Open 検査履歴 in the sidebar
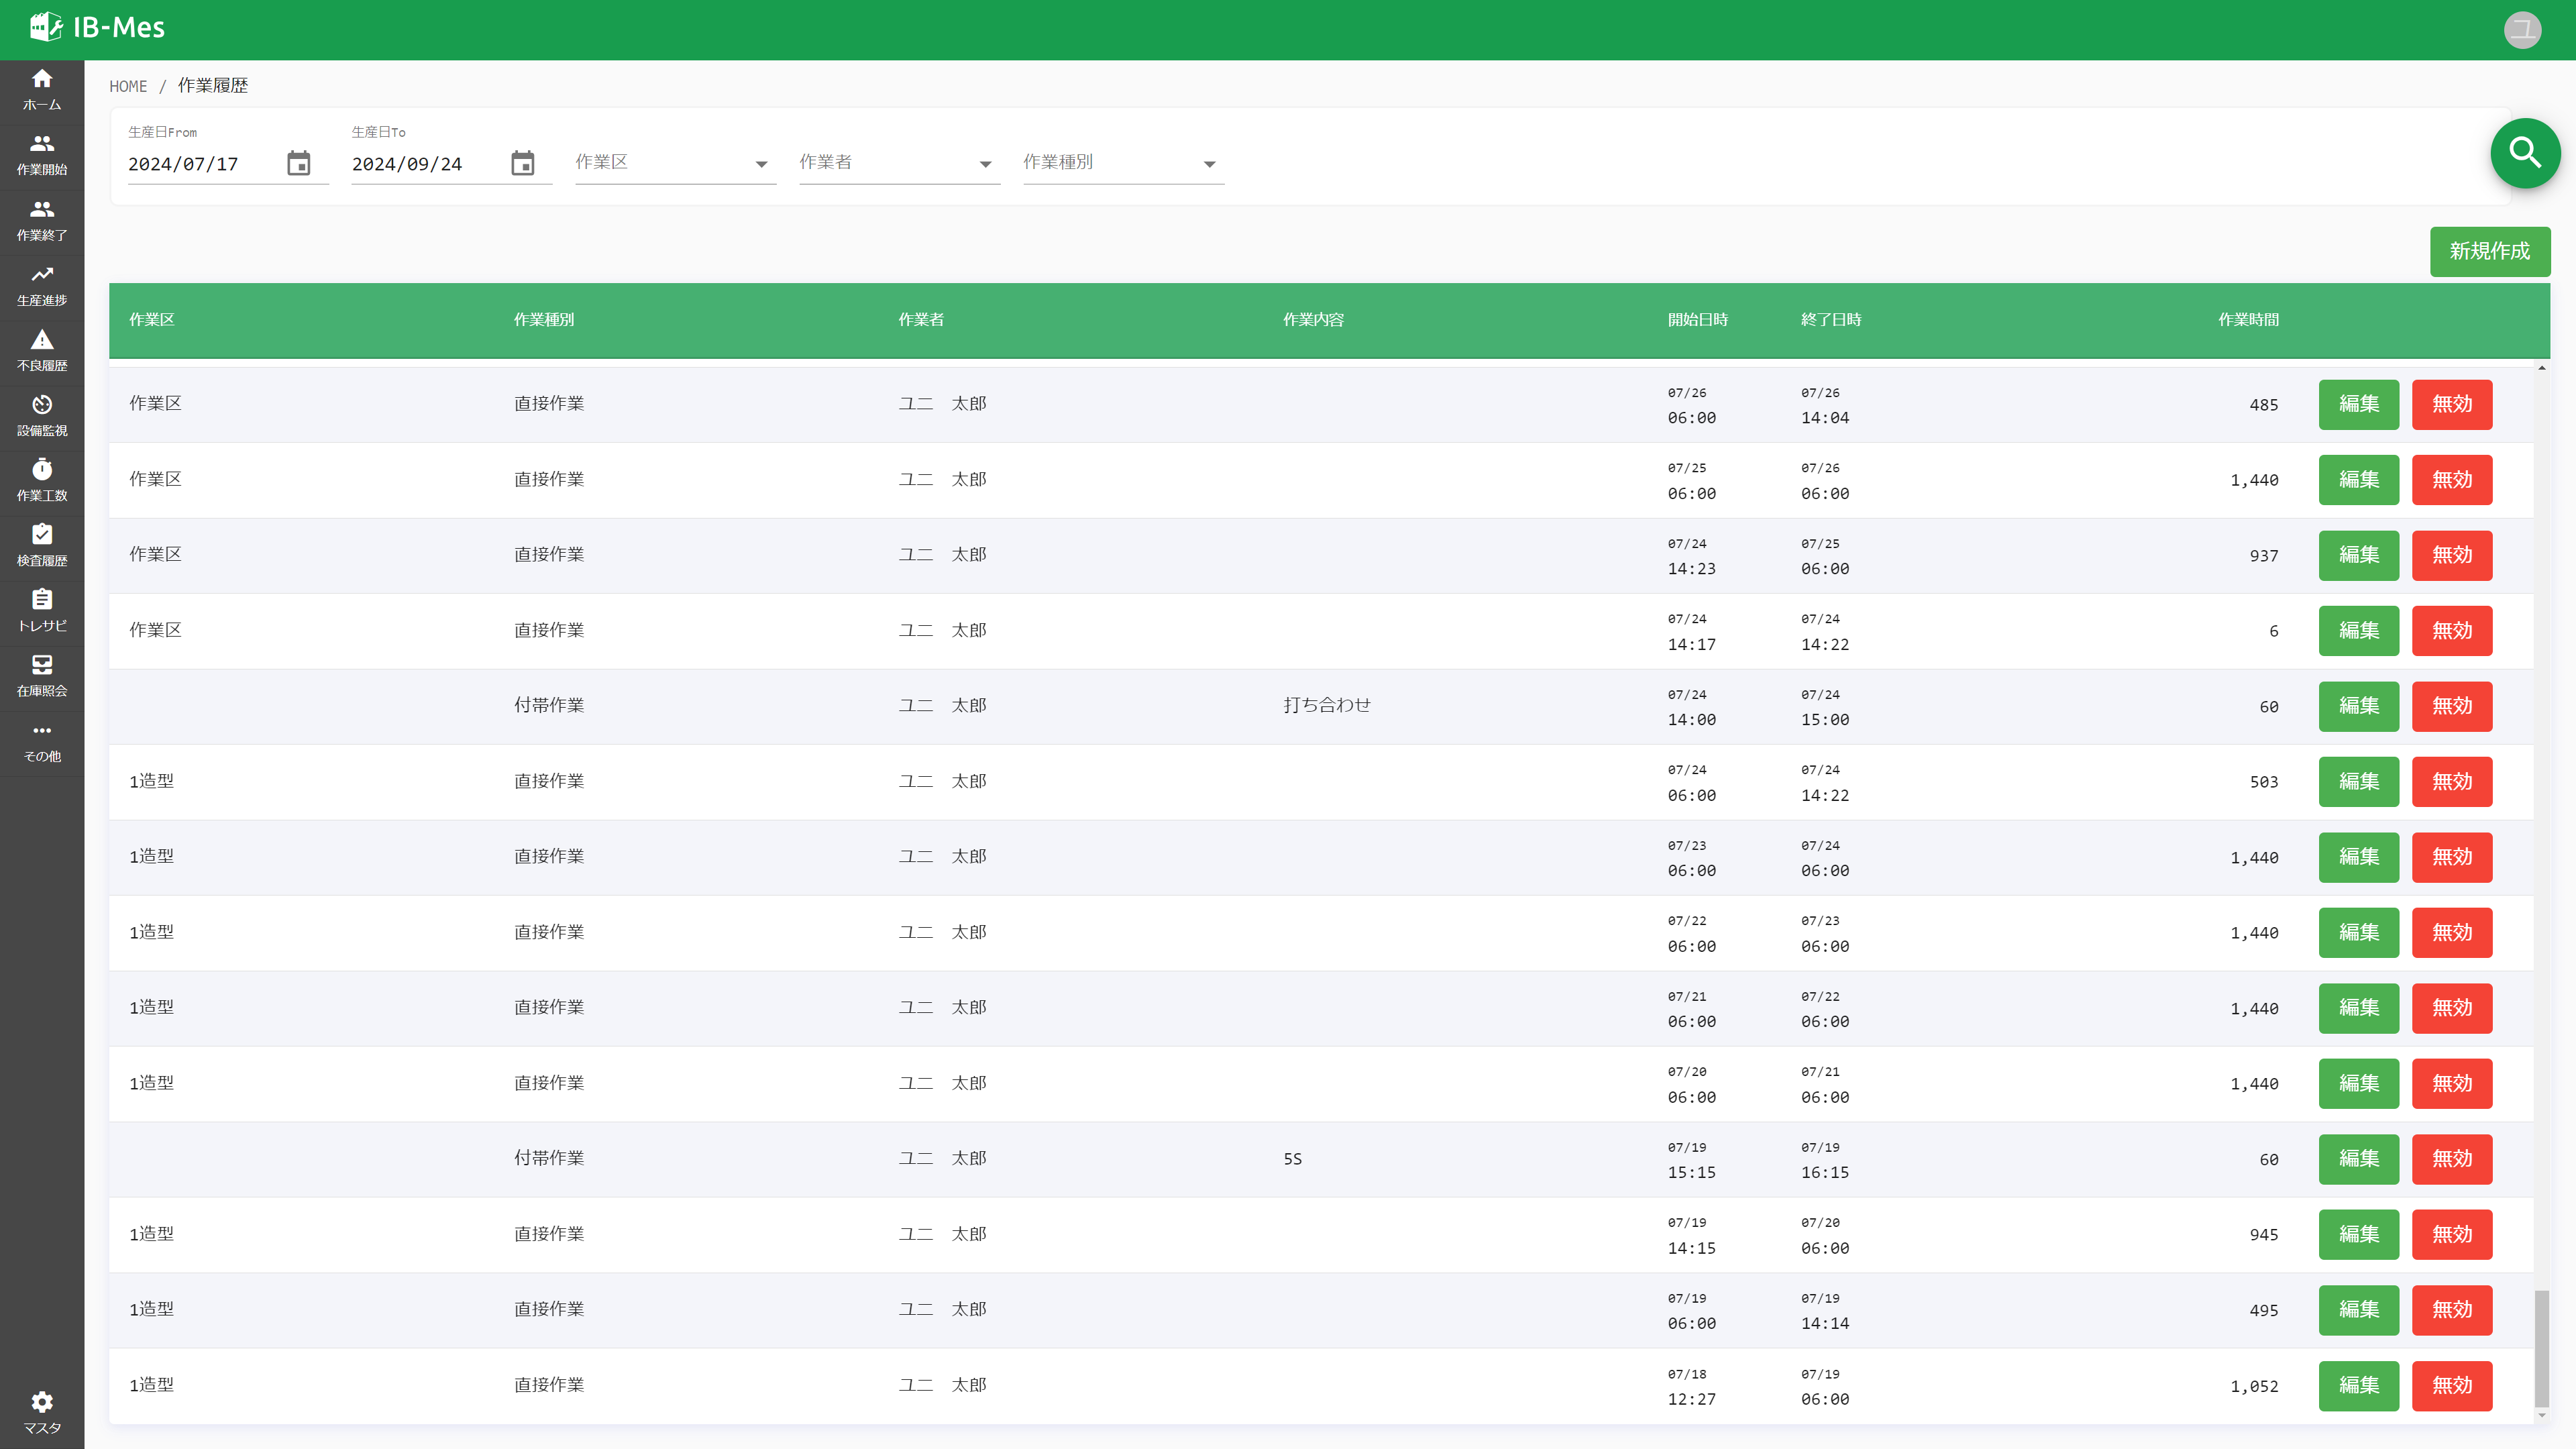 coord(42,546)
